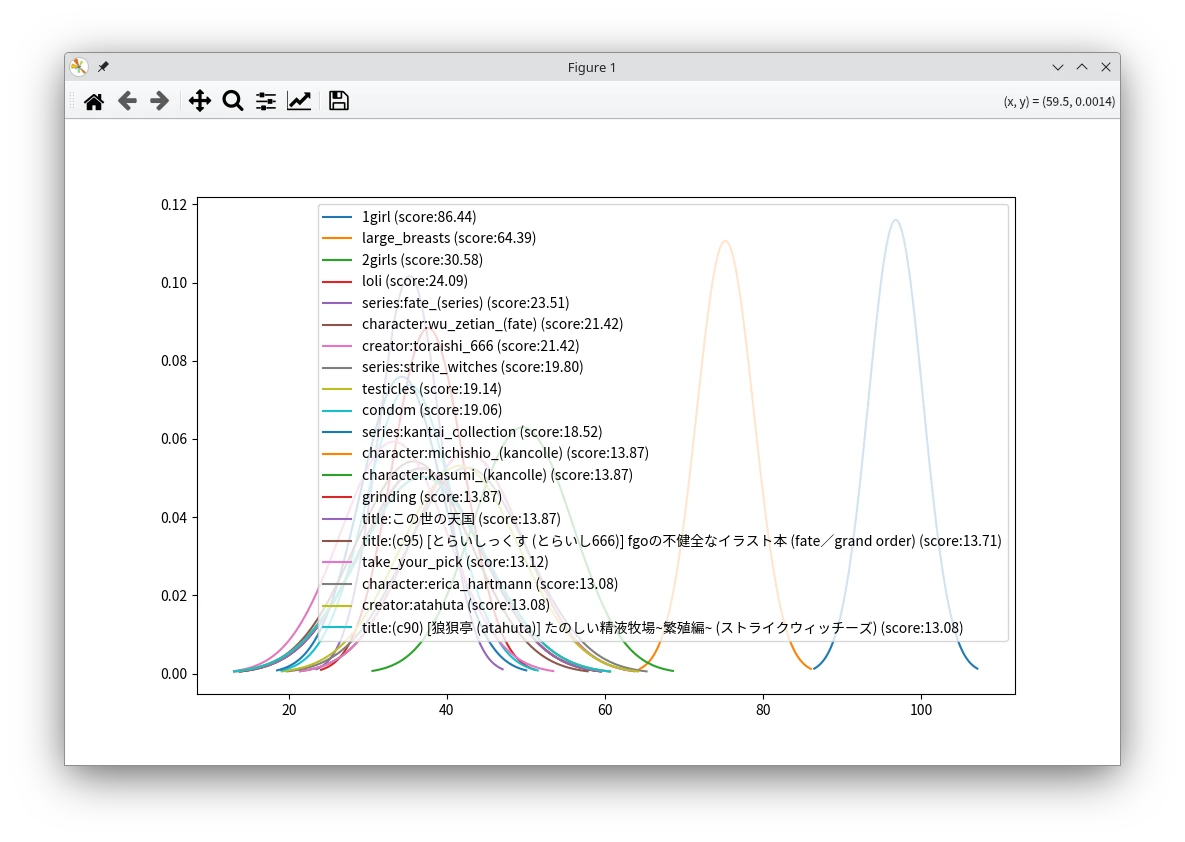Close the Figure 1 window
The height and width of the screenshot is (842, 1185).
1106,67
